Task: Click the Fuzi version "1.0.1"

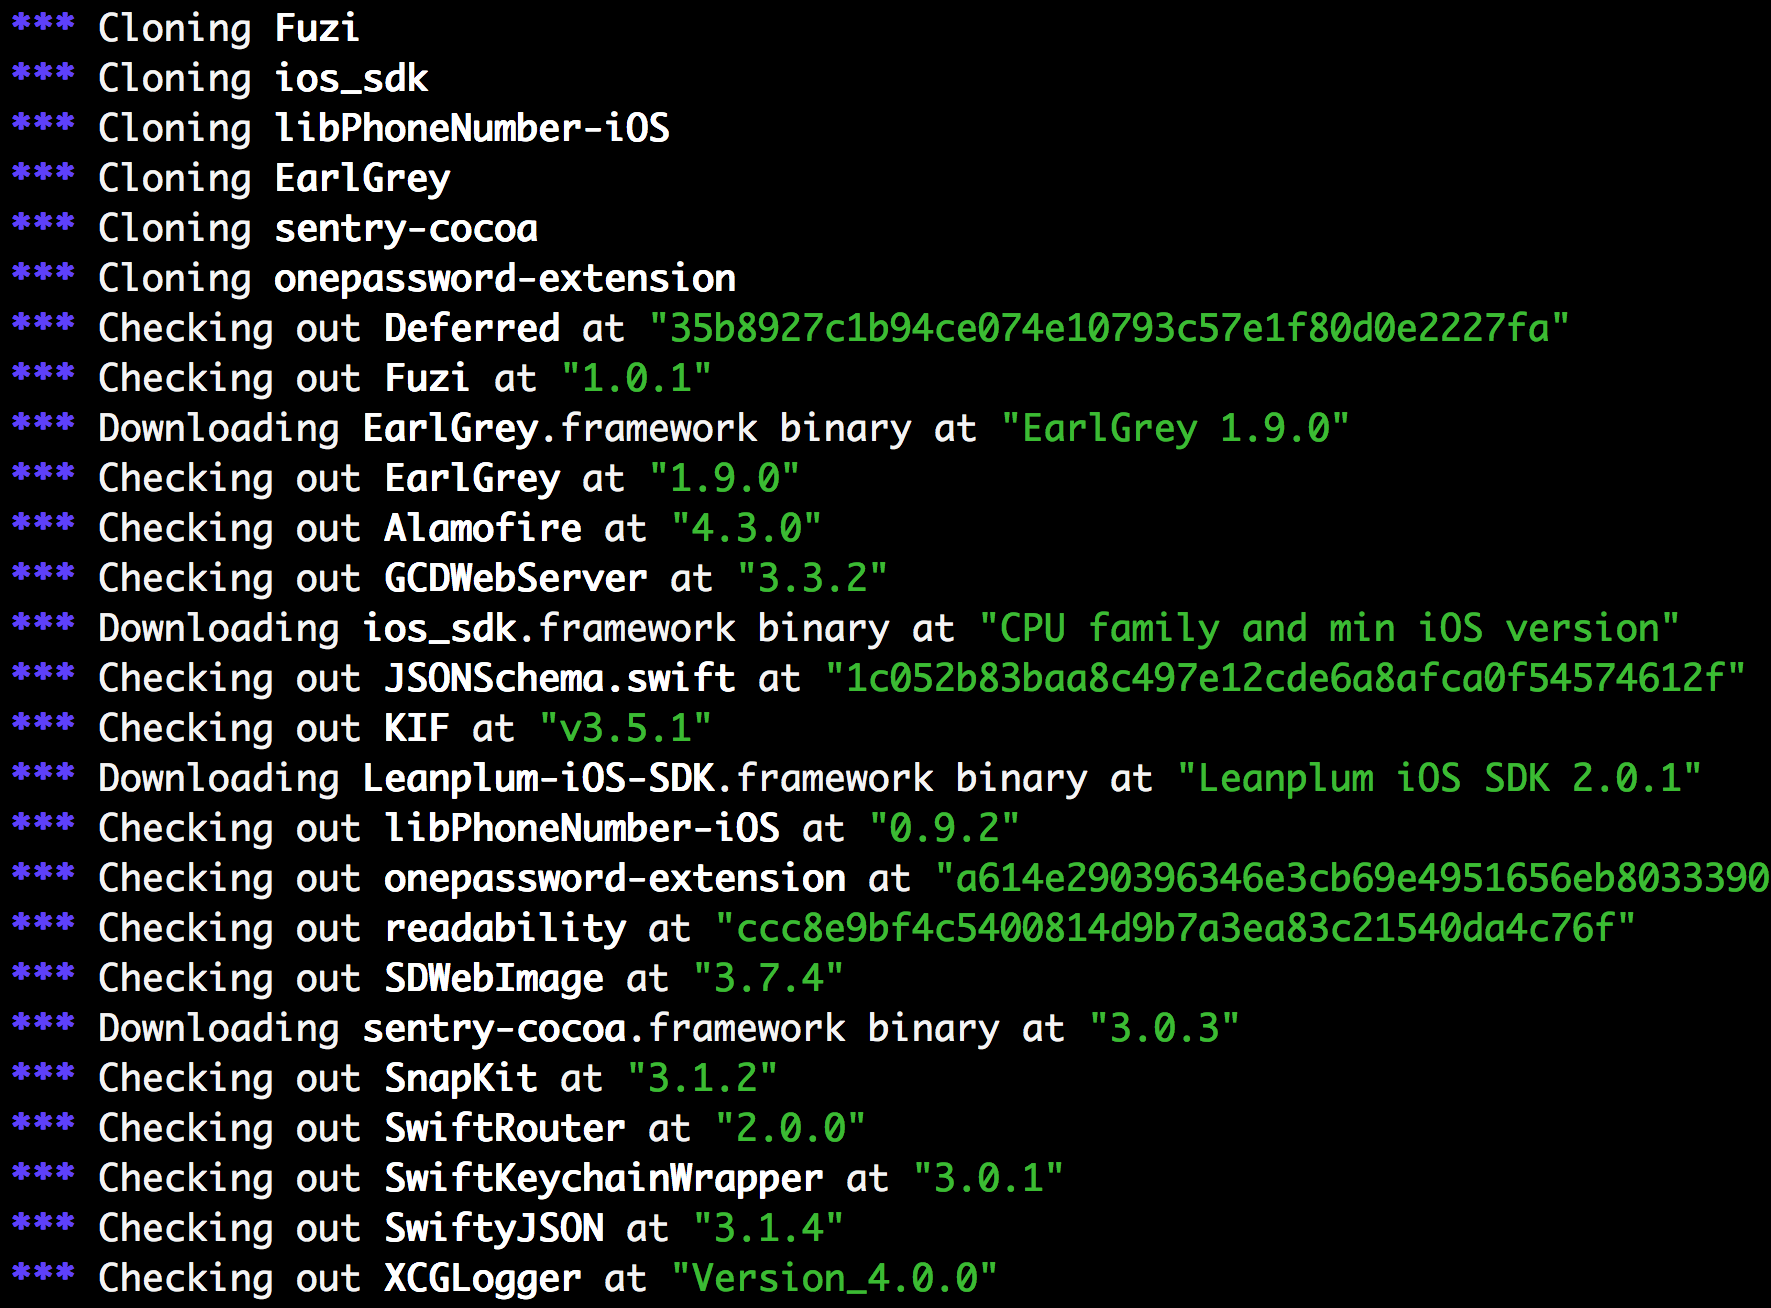Action: [x=636, y=378]
